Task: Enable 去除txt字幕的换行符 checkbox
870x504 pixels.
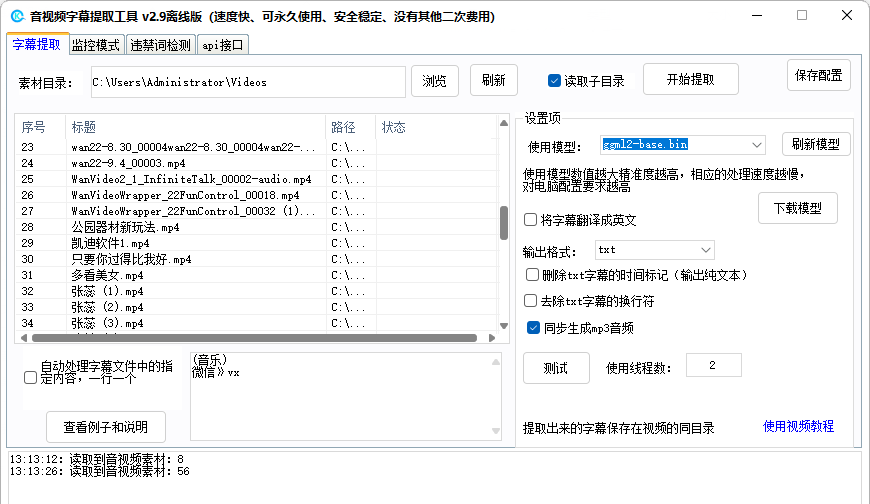Action: coord(530,301)
